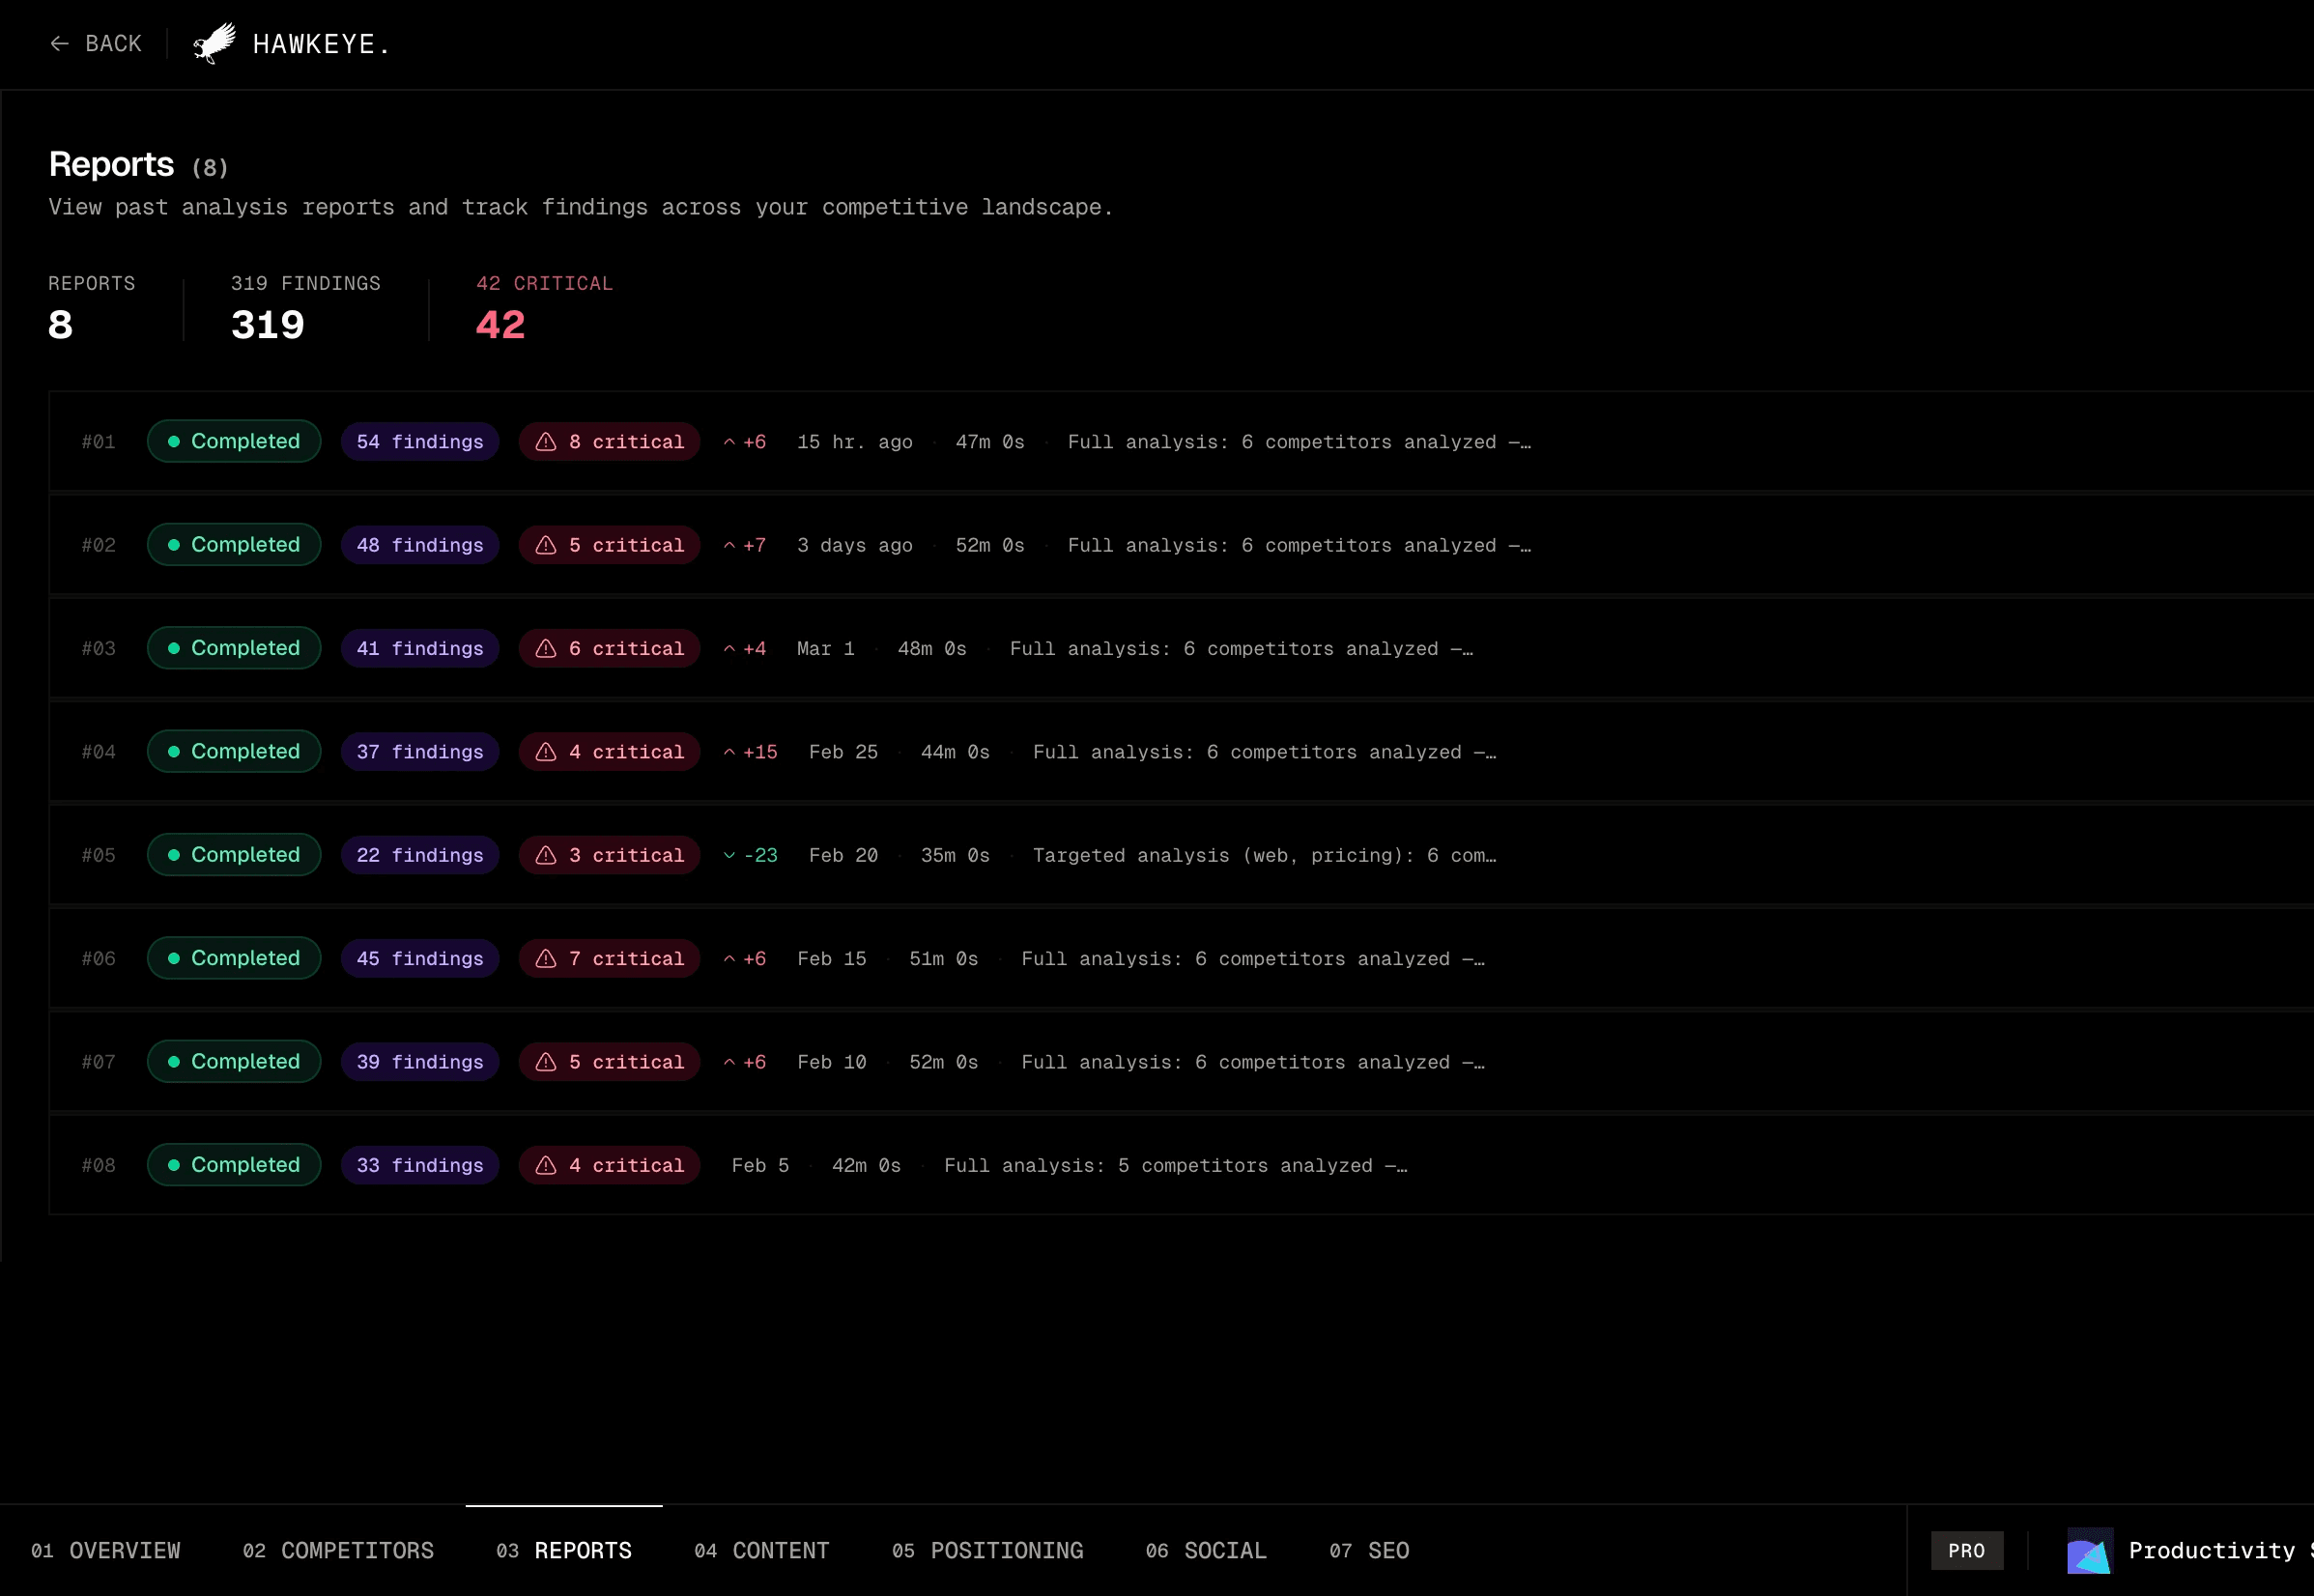Click warning icon on 7 critical badge

[546, 958]
